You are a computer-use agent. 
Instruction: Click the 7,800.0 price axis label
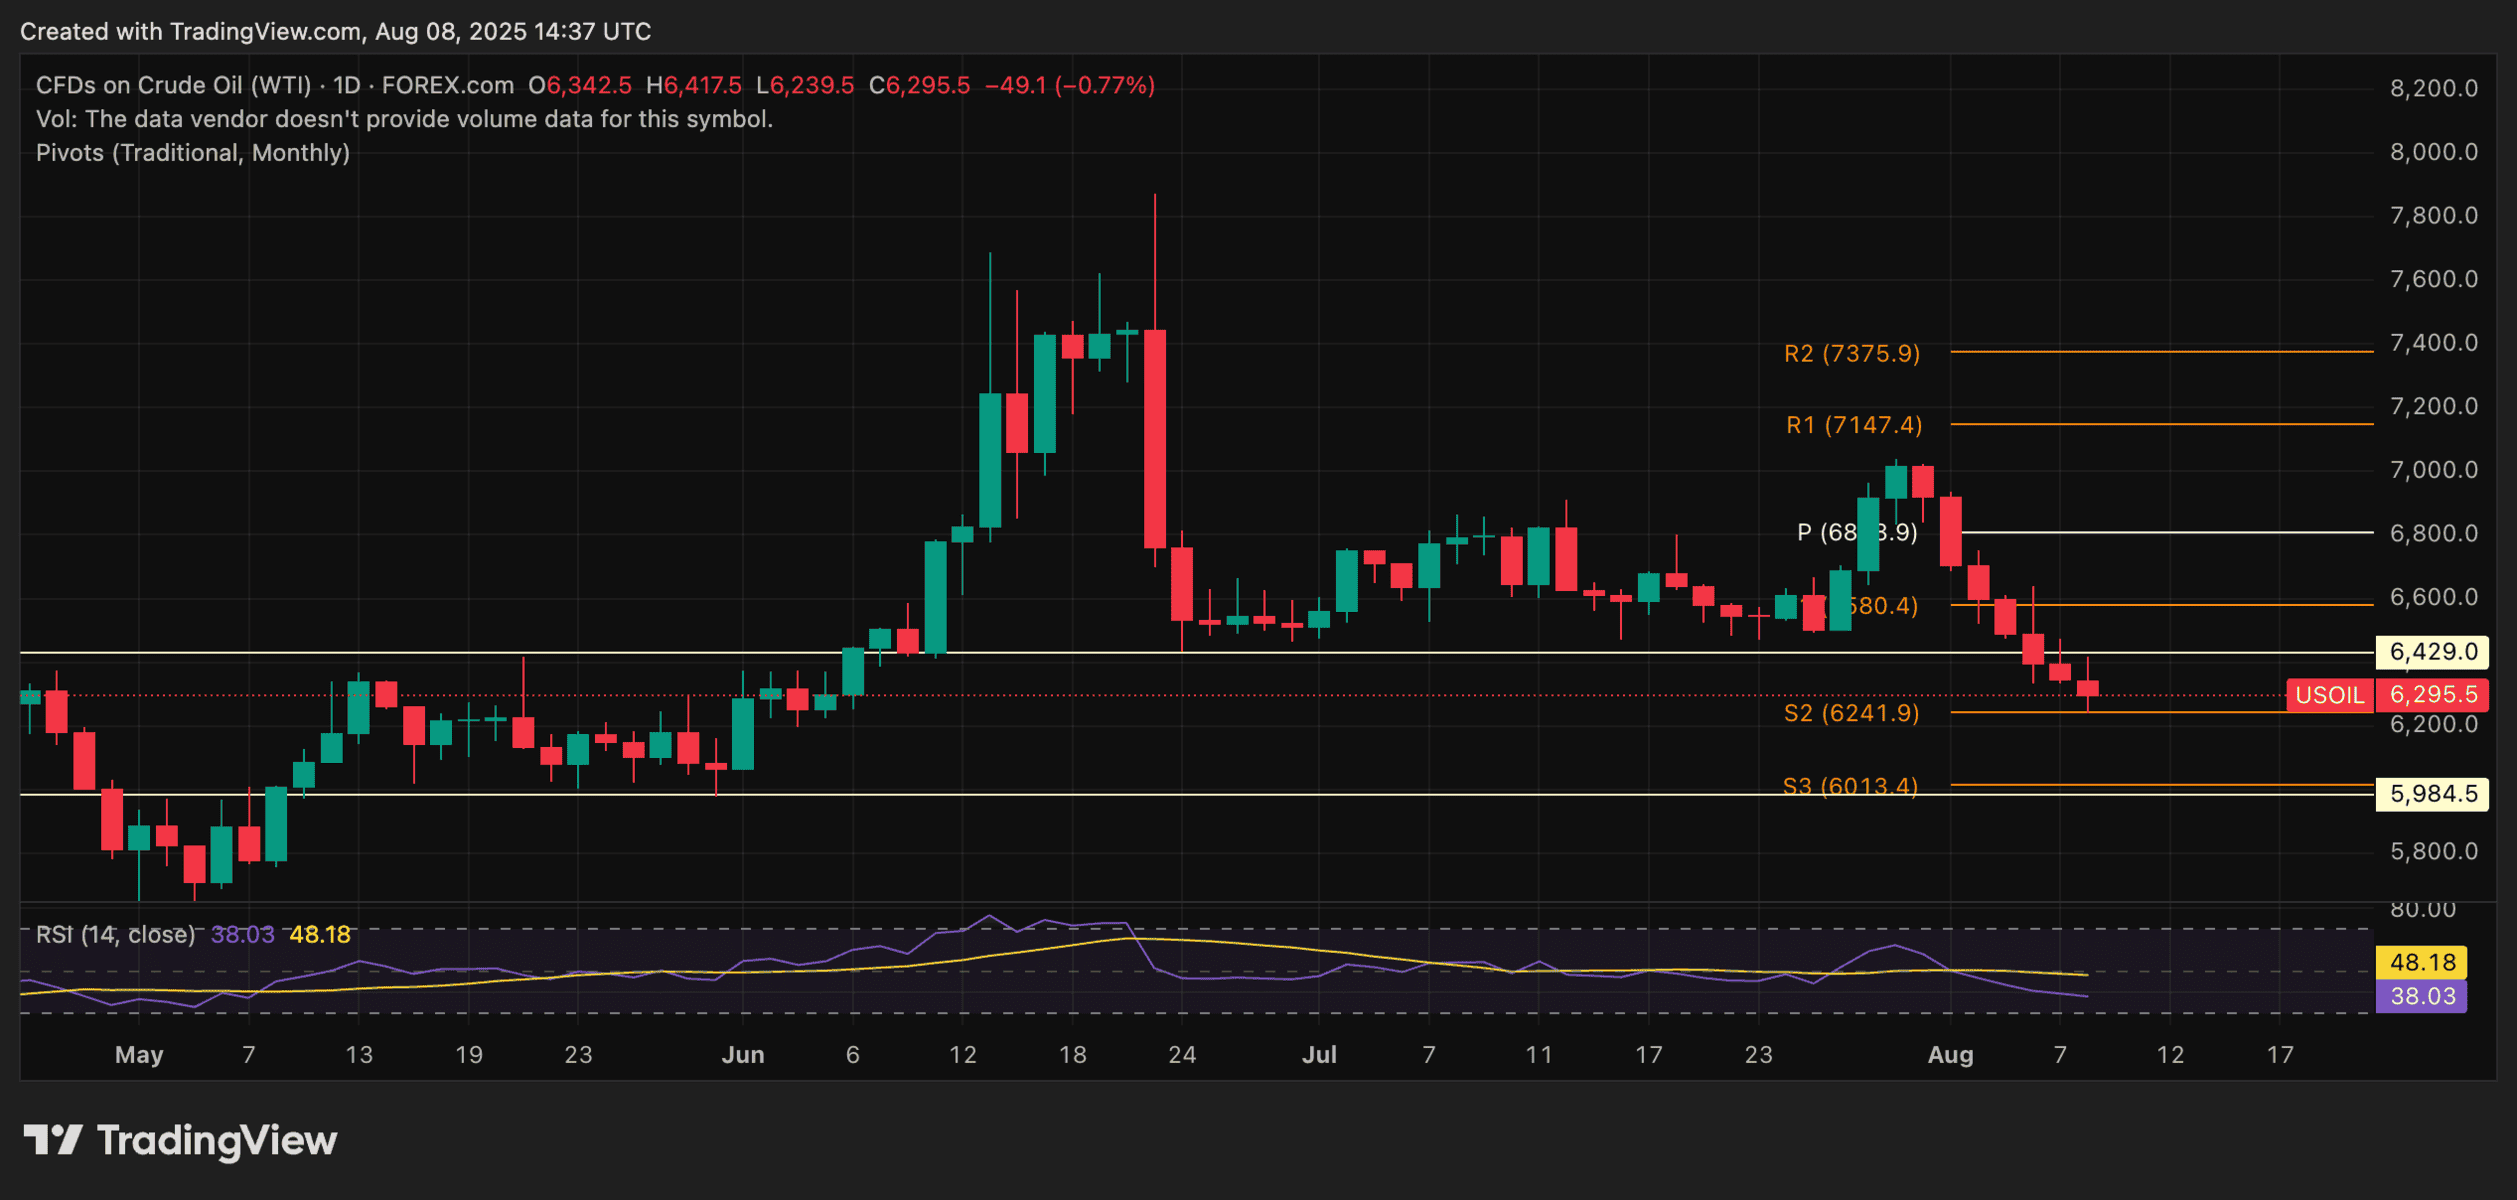point(2434,216)
